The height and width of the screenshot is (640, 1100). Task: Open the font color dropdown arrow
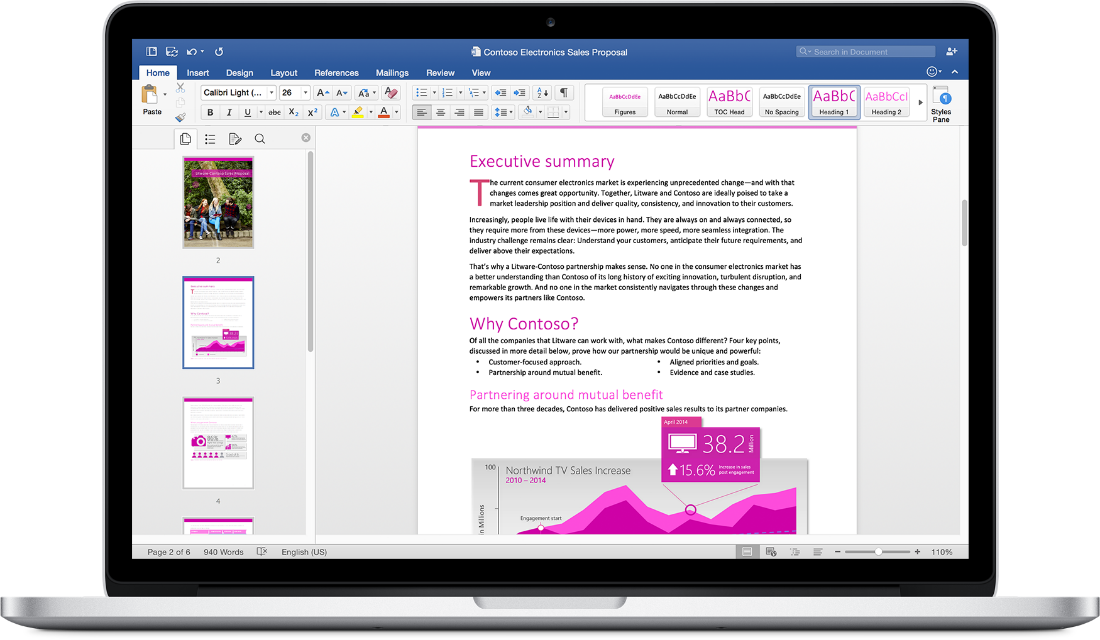point(395,111)
